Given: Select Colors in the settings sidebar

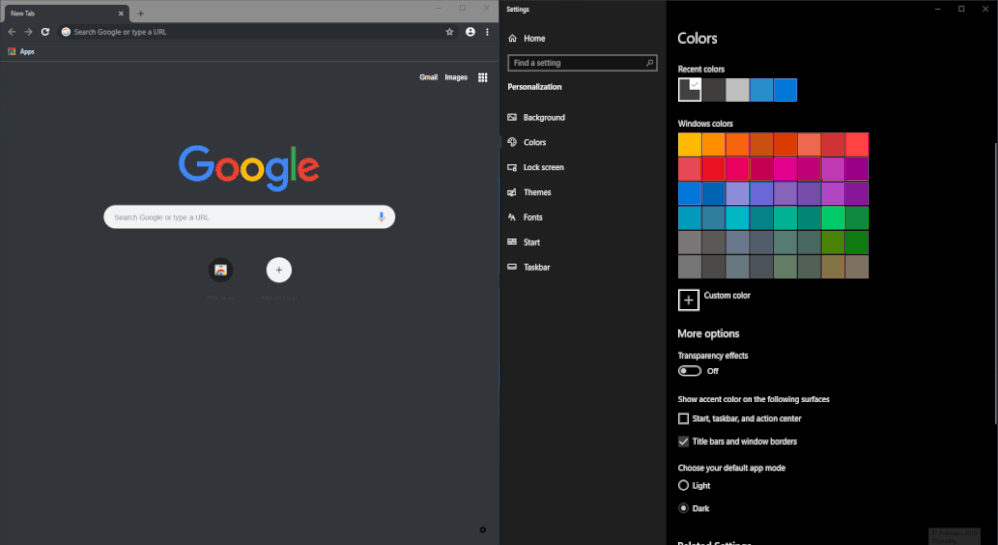Looking at the screenshot, I should [526, 143].
